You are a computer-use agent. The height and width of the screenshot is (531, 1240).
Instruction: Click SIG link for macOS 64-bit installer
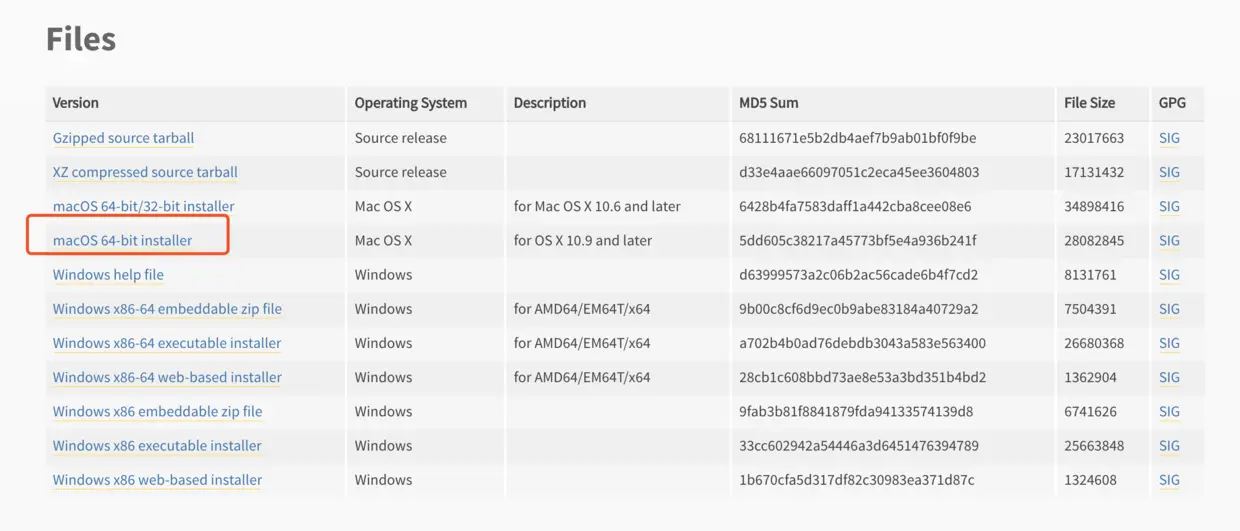(1169, 240)
